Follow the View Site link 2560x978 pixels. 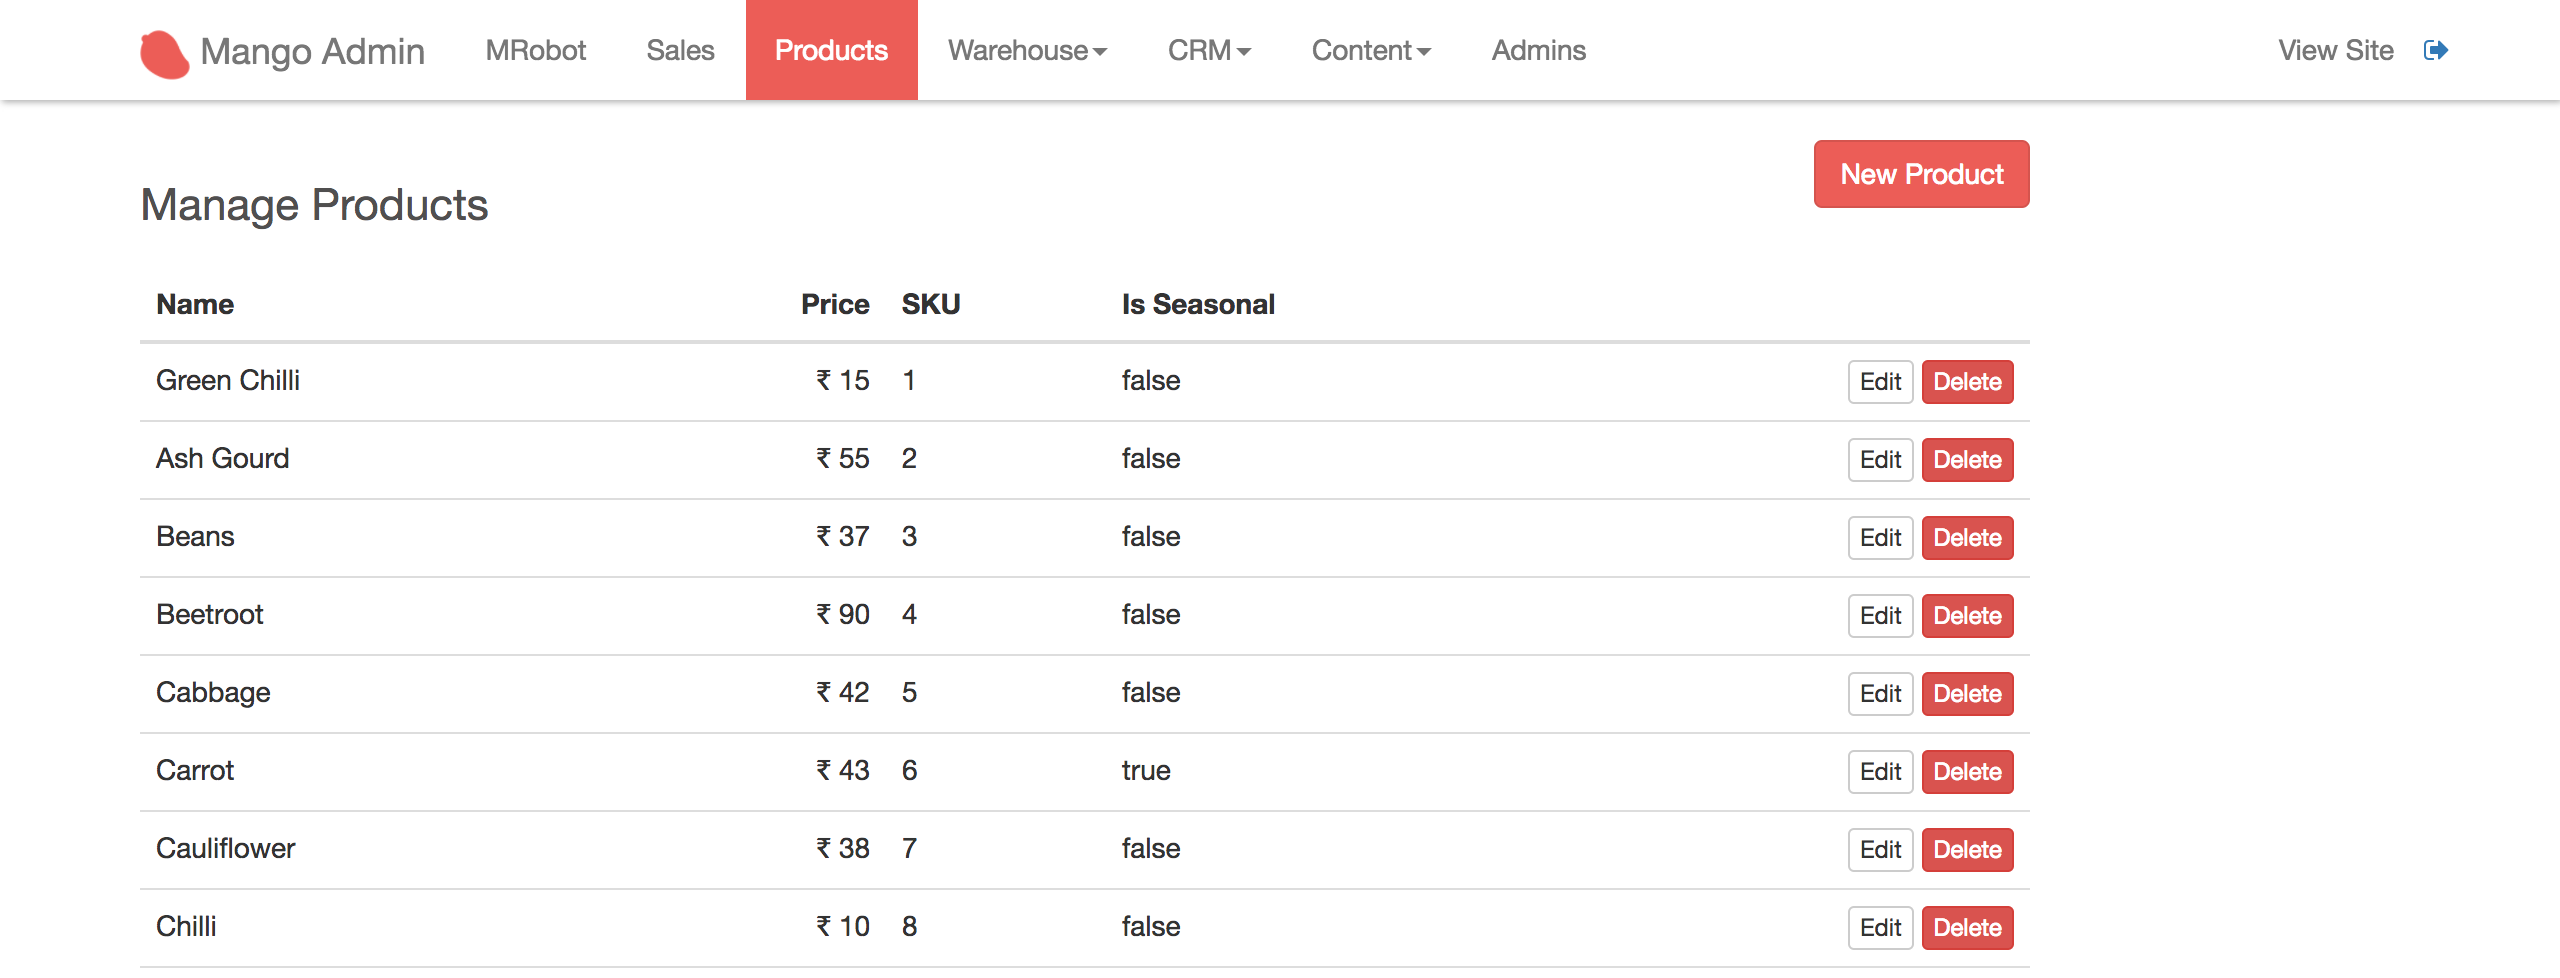tap(2336, 50)
